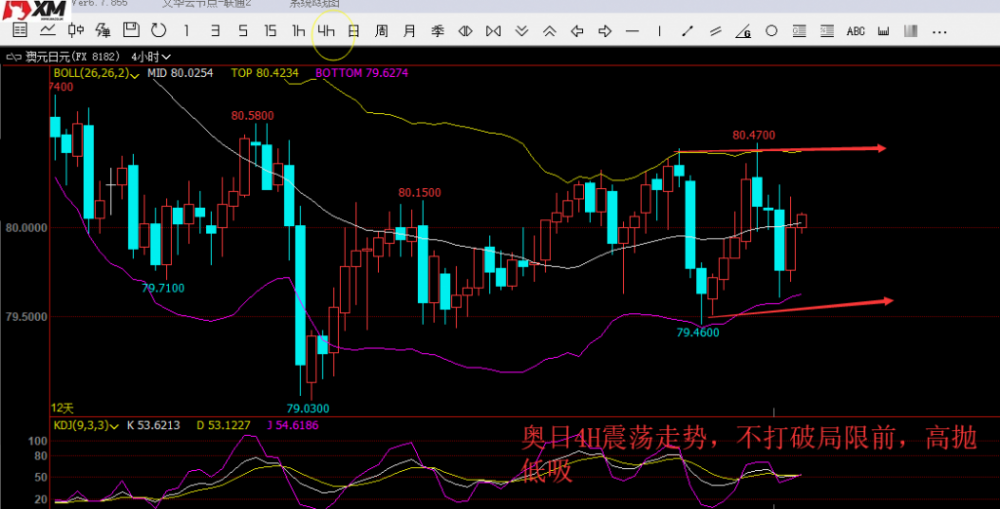1000x509 pixels.
Task: Click the 80.0000 price axis label
Action: (27, 228)
